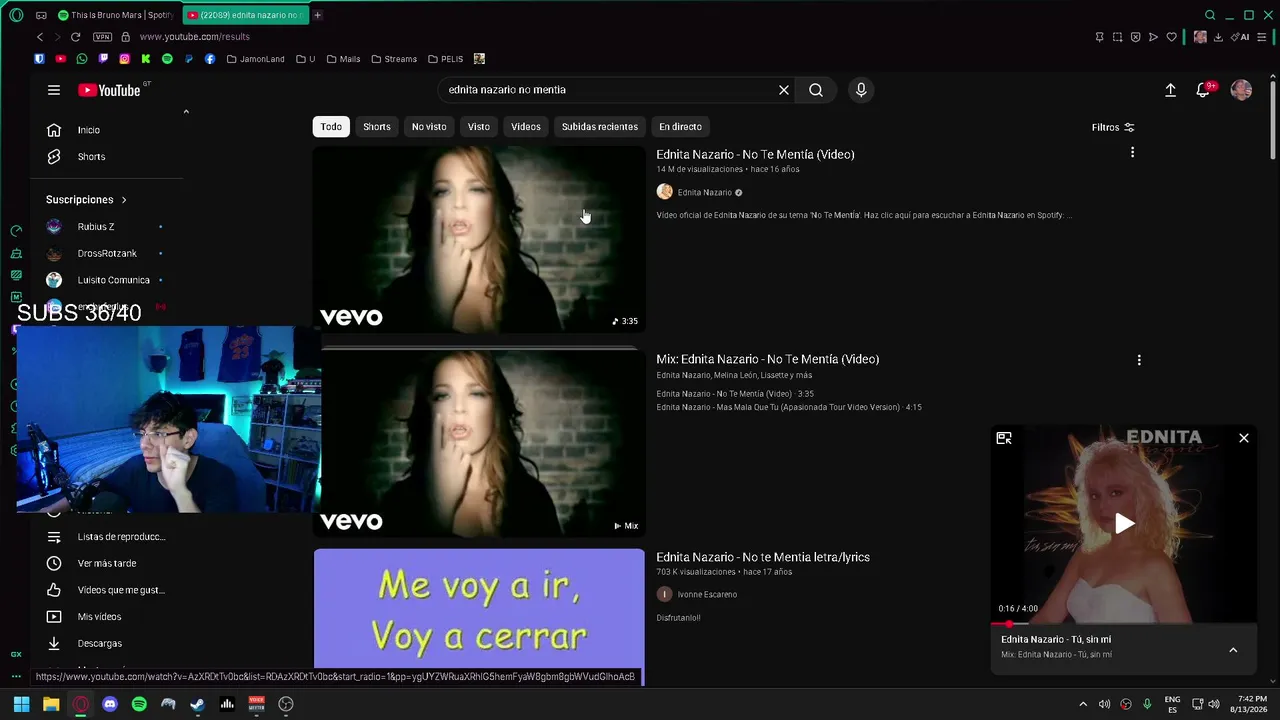Add page to bookmarks with the heart icon
The image size is (1280, 720).
tap(1171, 37)
